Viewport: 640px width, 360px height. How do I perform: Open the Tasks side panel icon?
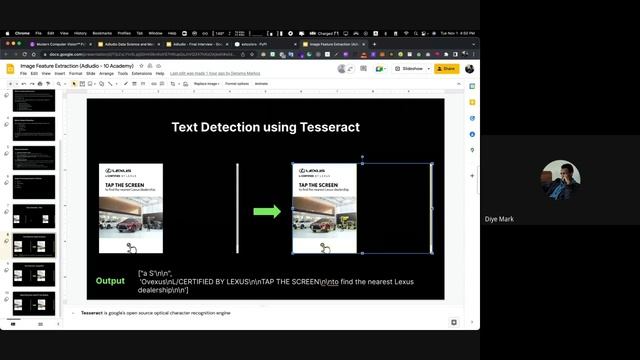pos(472,118)
